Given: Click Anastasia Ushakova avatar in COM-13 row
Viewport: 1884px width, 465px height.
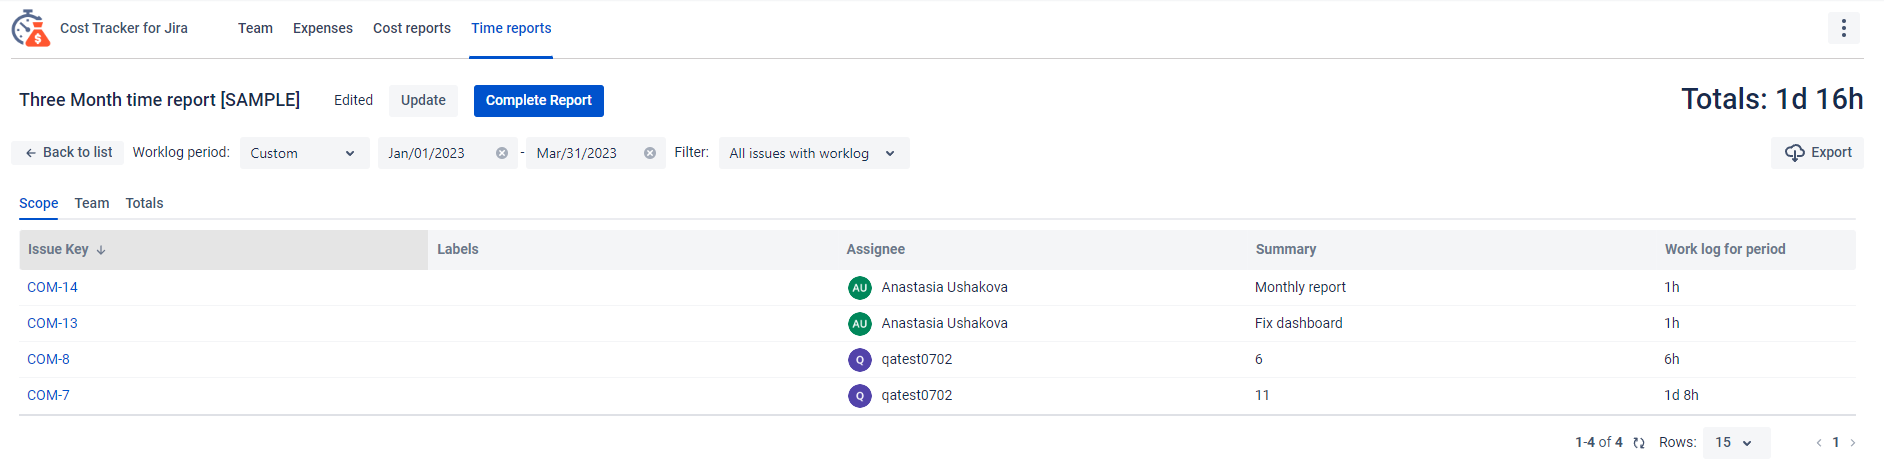Looking at the screenshot, I should coord(860,324).
